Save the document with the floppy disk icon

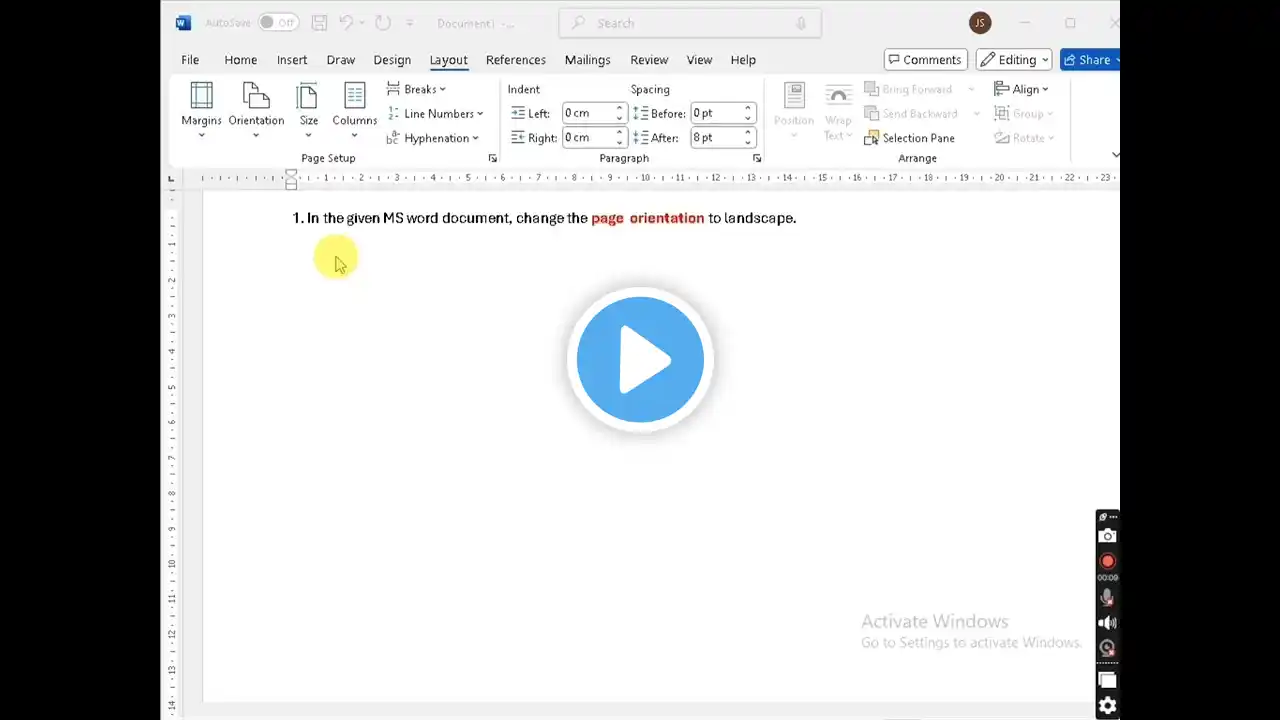[319, 23]
